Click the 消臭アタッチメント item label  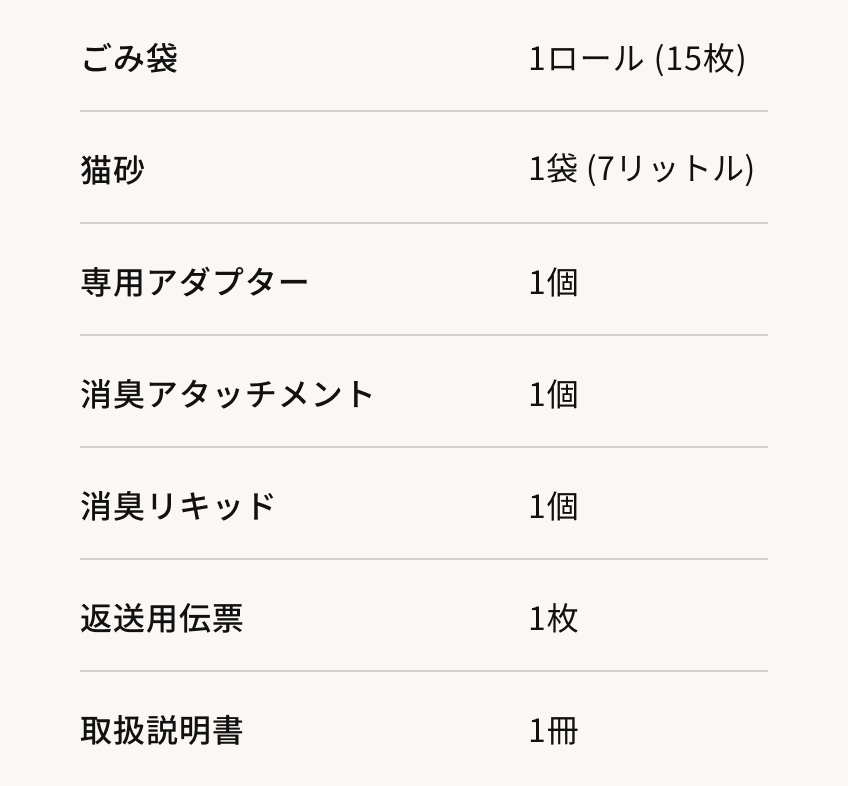[x=227, y=395]
